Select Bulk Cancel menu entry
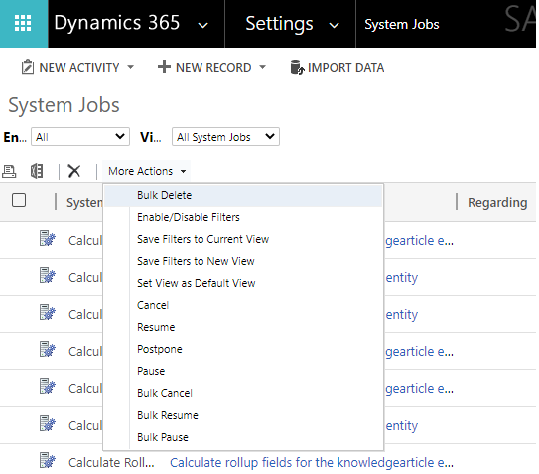This screenshot has height=474, width=539. coord(243,393)
